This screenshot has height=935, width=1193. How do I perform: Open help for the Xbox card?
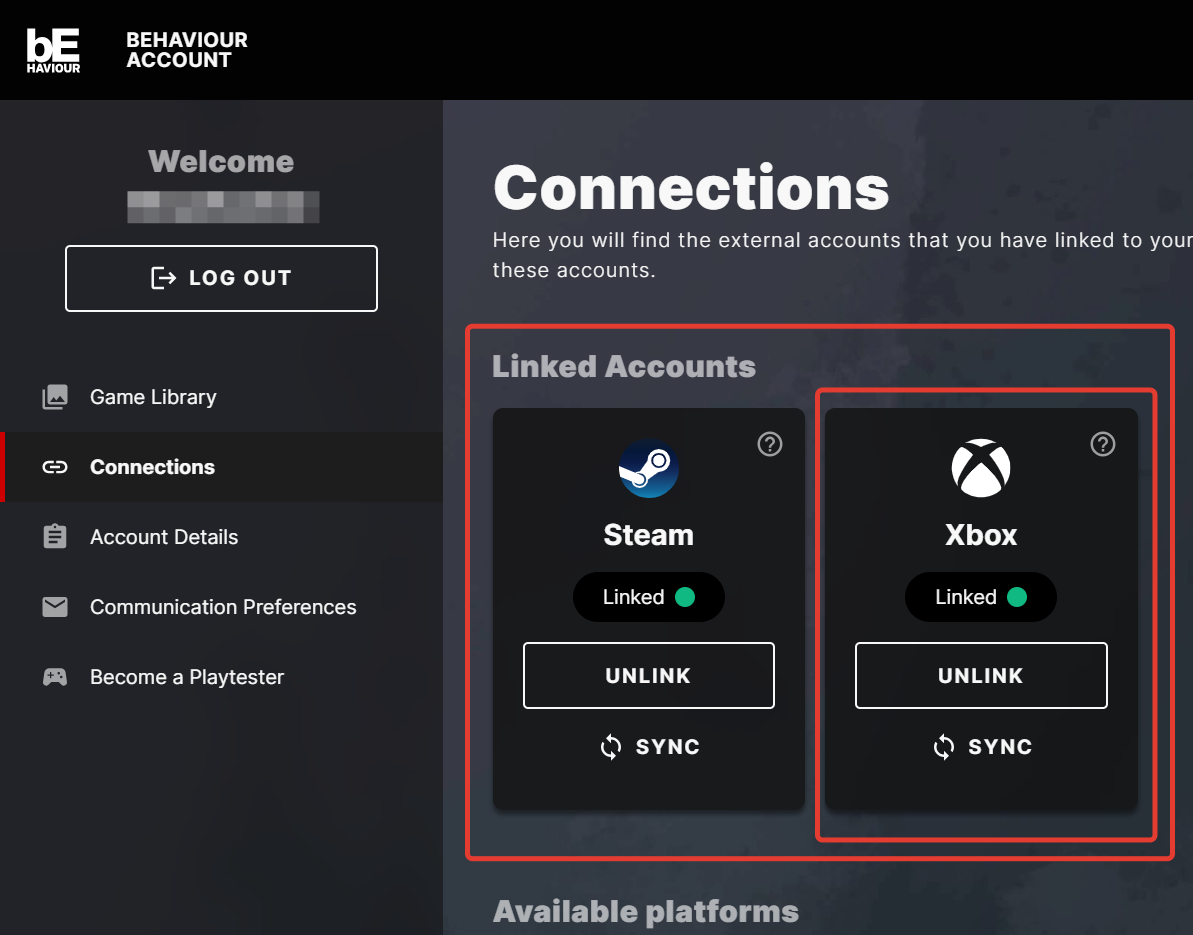[x=1102, y=444]
